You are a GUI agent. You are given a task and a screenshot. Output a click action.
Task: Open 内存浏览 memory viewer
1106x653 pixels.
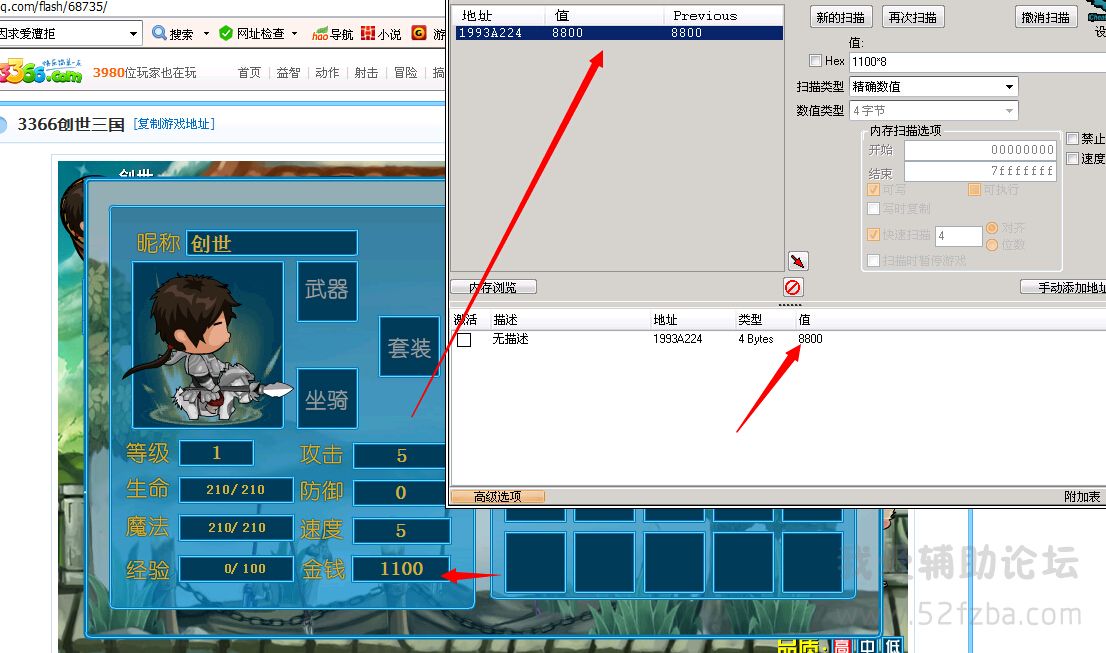[x=494, y=287]
